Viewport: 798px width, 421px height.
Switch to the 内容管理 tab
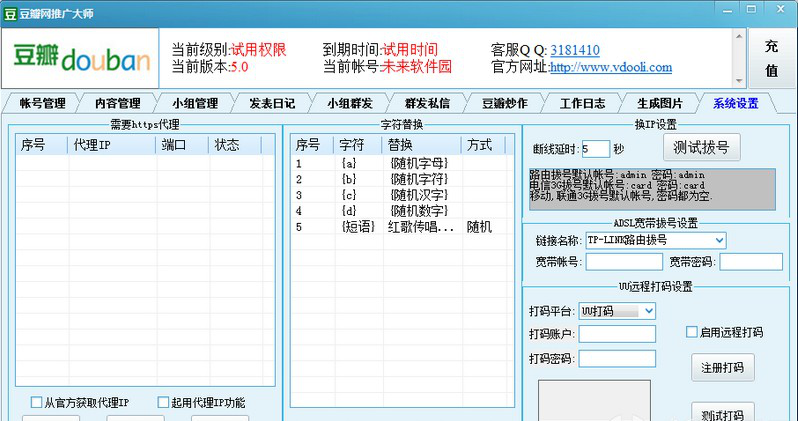click(x=118, y=103)
